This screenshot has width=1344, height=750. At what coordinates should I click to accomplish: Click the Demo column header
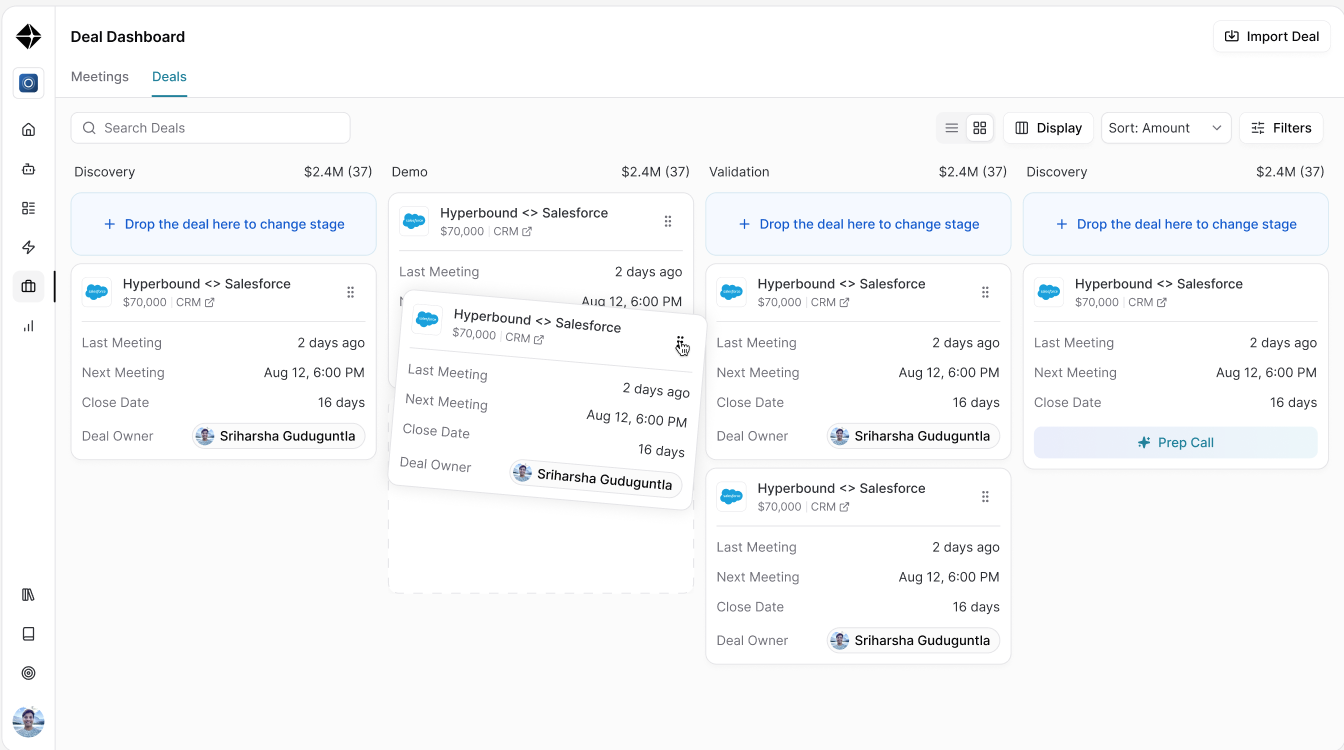click(410, 172)
